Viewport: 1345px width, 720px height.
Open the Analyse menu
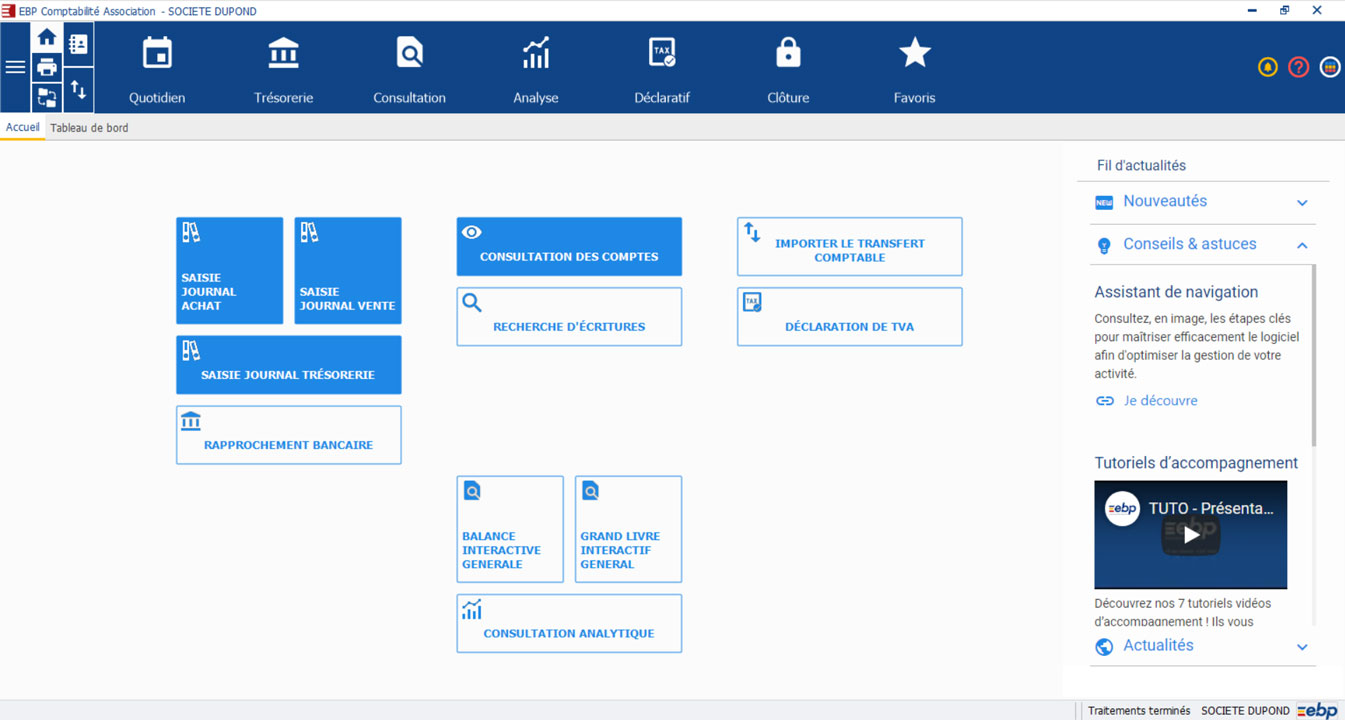[x=536, y=69]
